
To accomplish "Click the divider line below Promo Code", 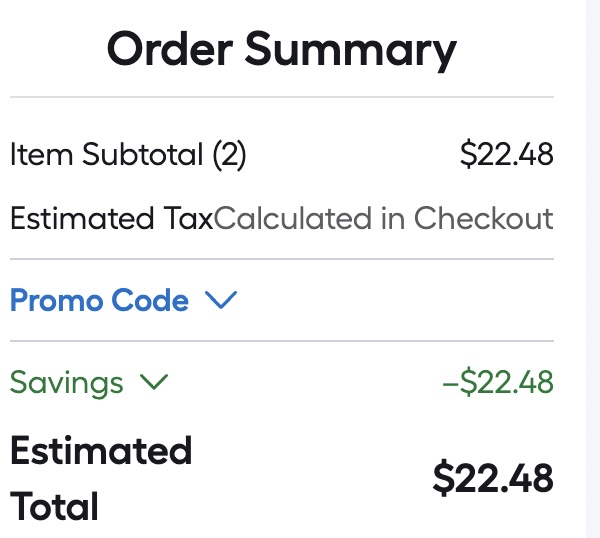I will tap(281, 341).
